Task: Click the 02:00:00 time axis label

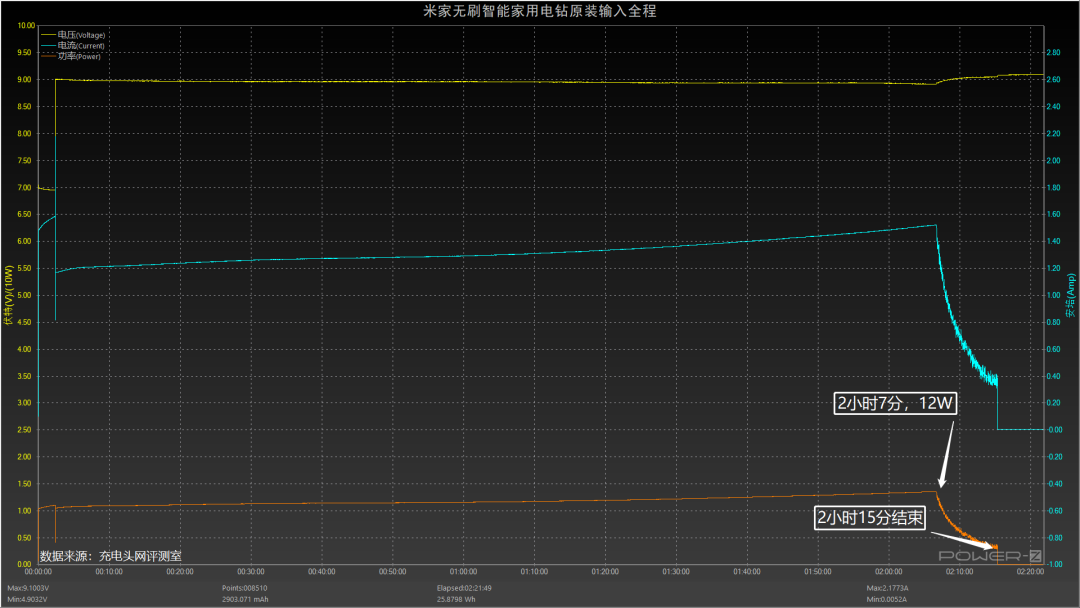Action: click(x=889, y=572)
